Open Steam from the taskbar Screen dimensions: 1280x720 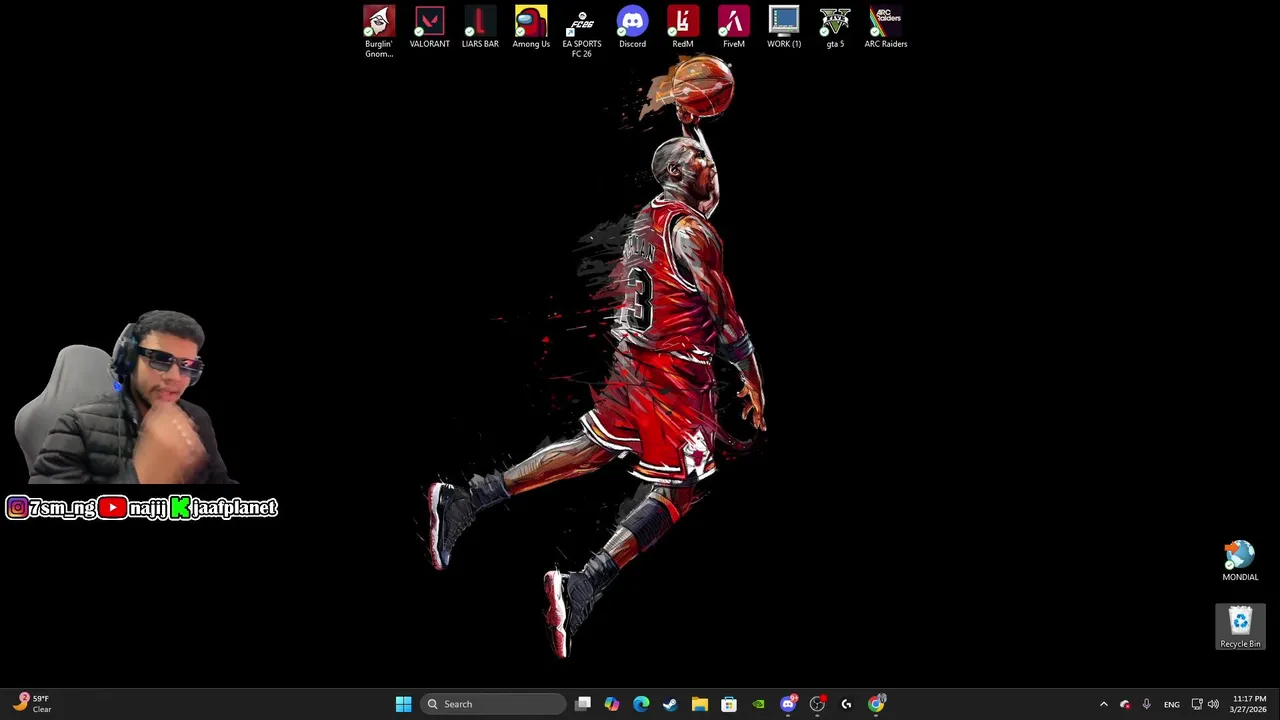pyautogui.click(x=670, y=704)
